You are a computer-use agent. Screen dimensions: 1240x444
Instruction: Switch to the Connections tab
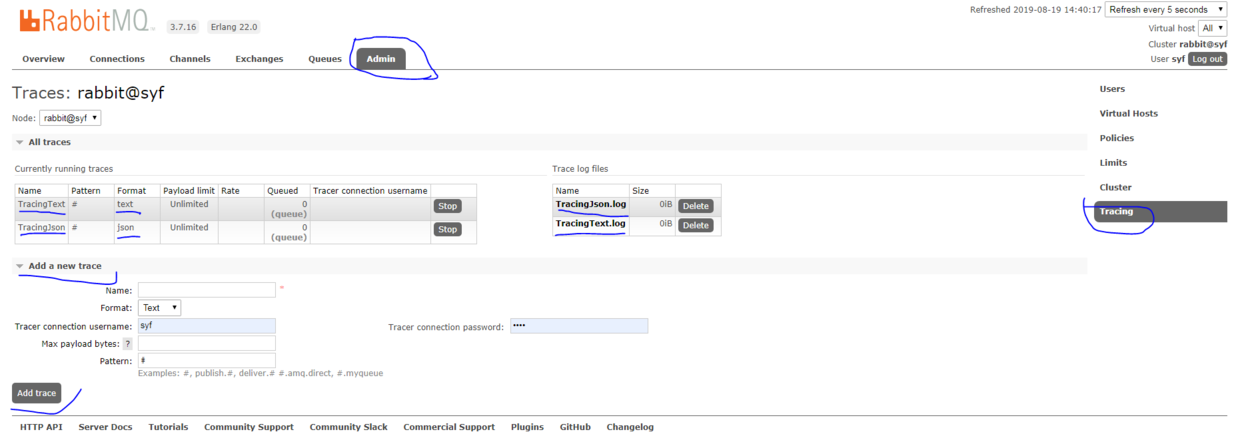pos(117,59)
